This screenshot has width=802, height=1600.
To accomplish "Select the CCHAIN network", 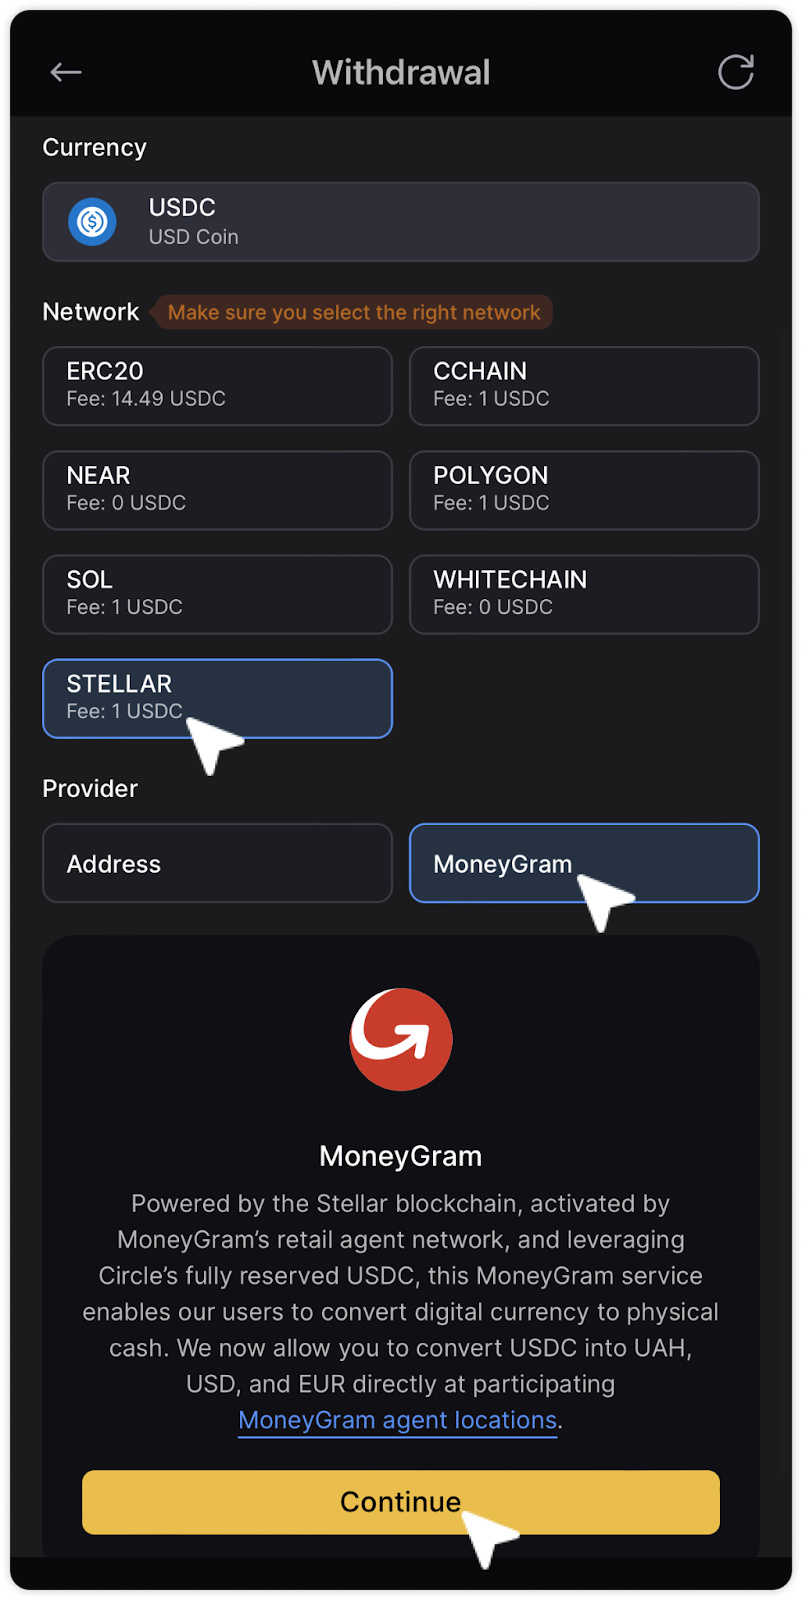I will [x=584, y=386].
